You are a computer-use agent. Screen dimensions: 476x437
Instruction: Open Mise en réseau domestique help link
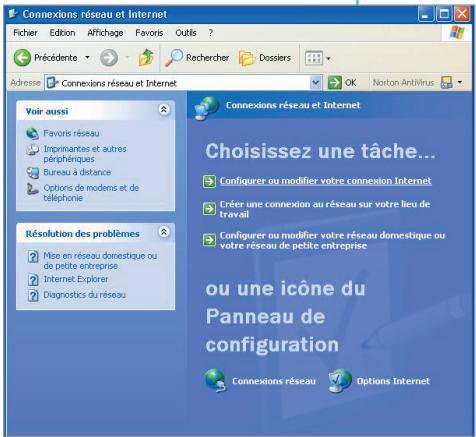[100, 261]
